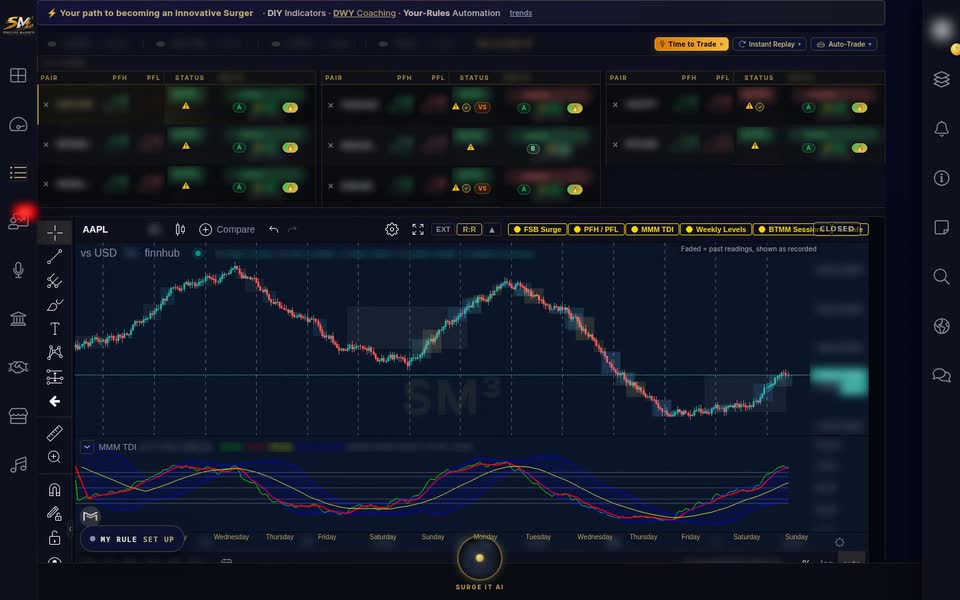Select the crosshair cursor chart tool
This screenshot has height=600, width=960.
point(54,233)
